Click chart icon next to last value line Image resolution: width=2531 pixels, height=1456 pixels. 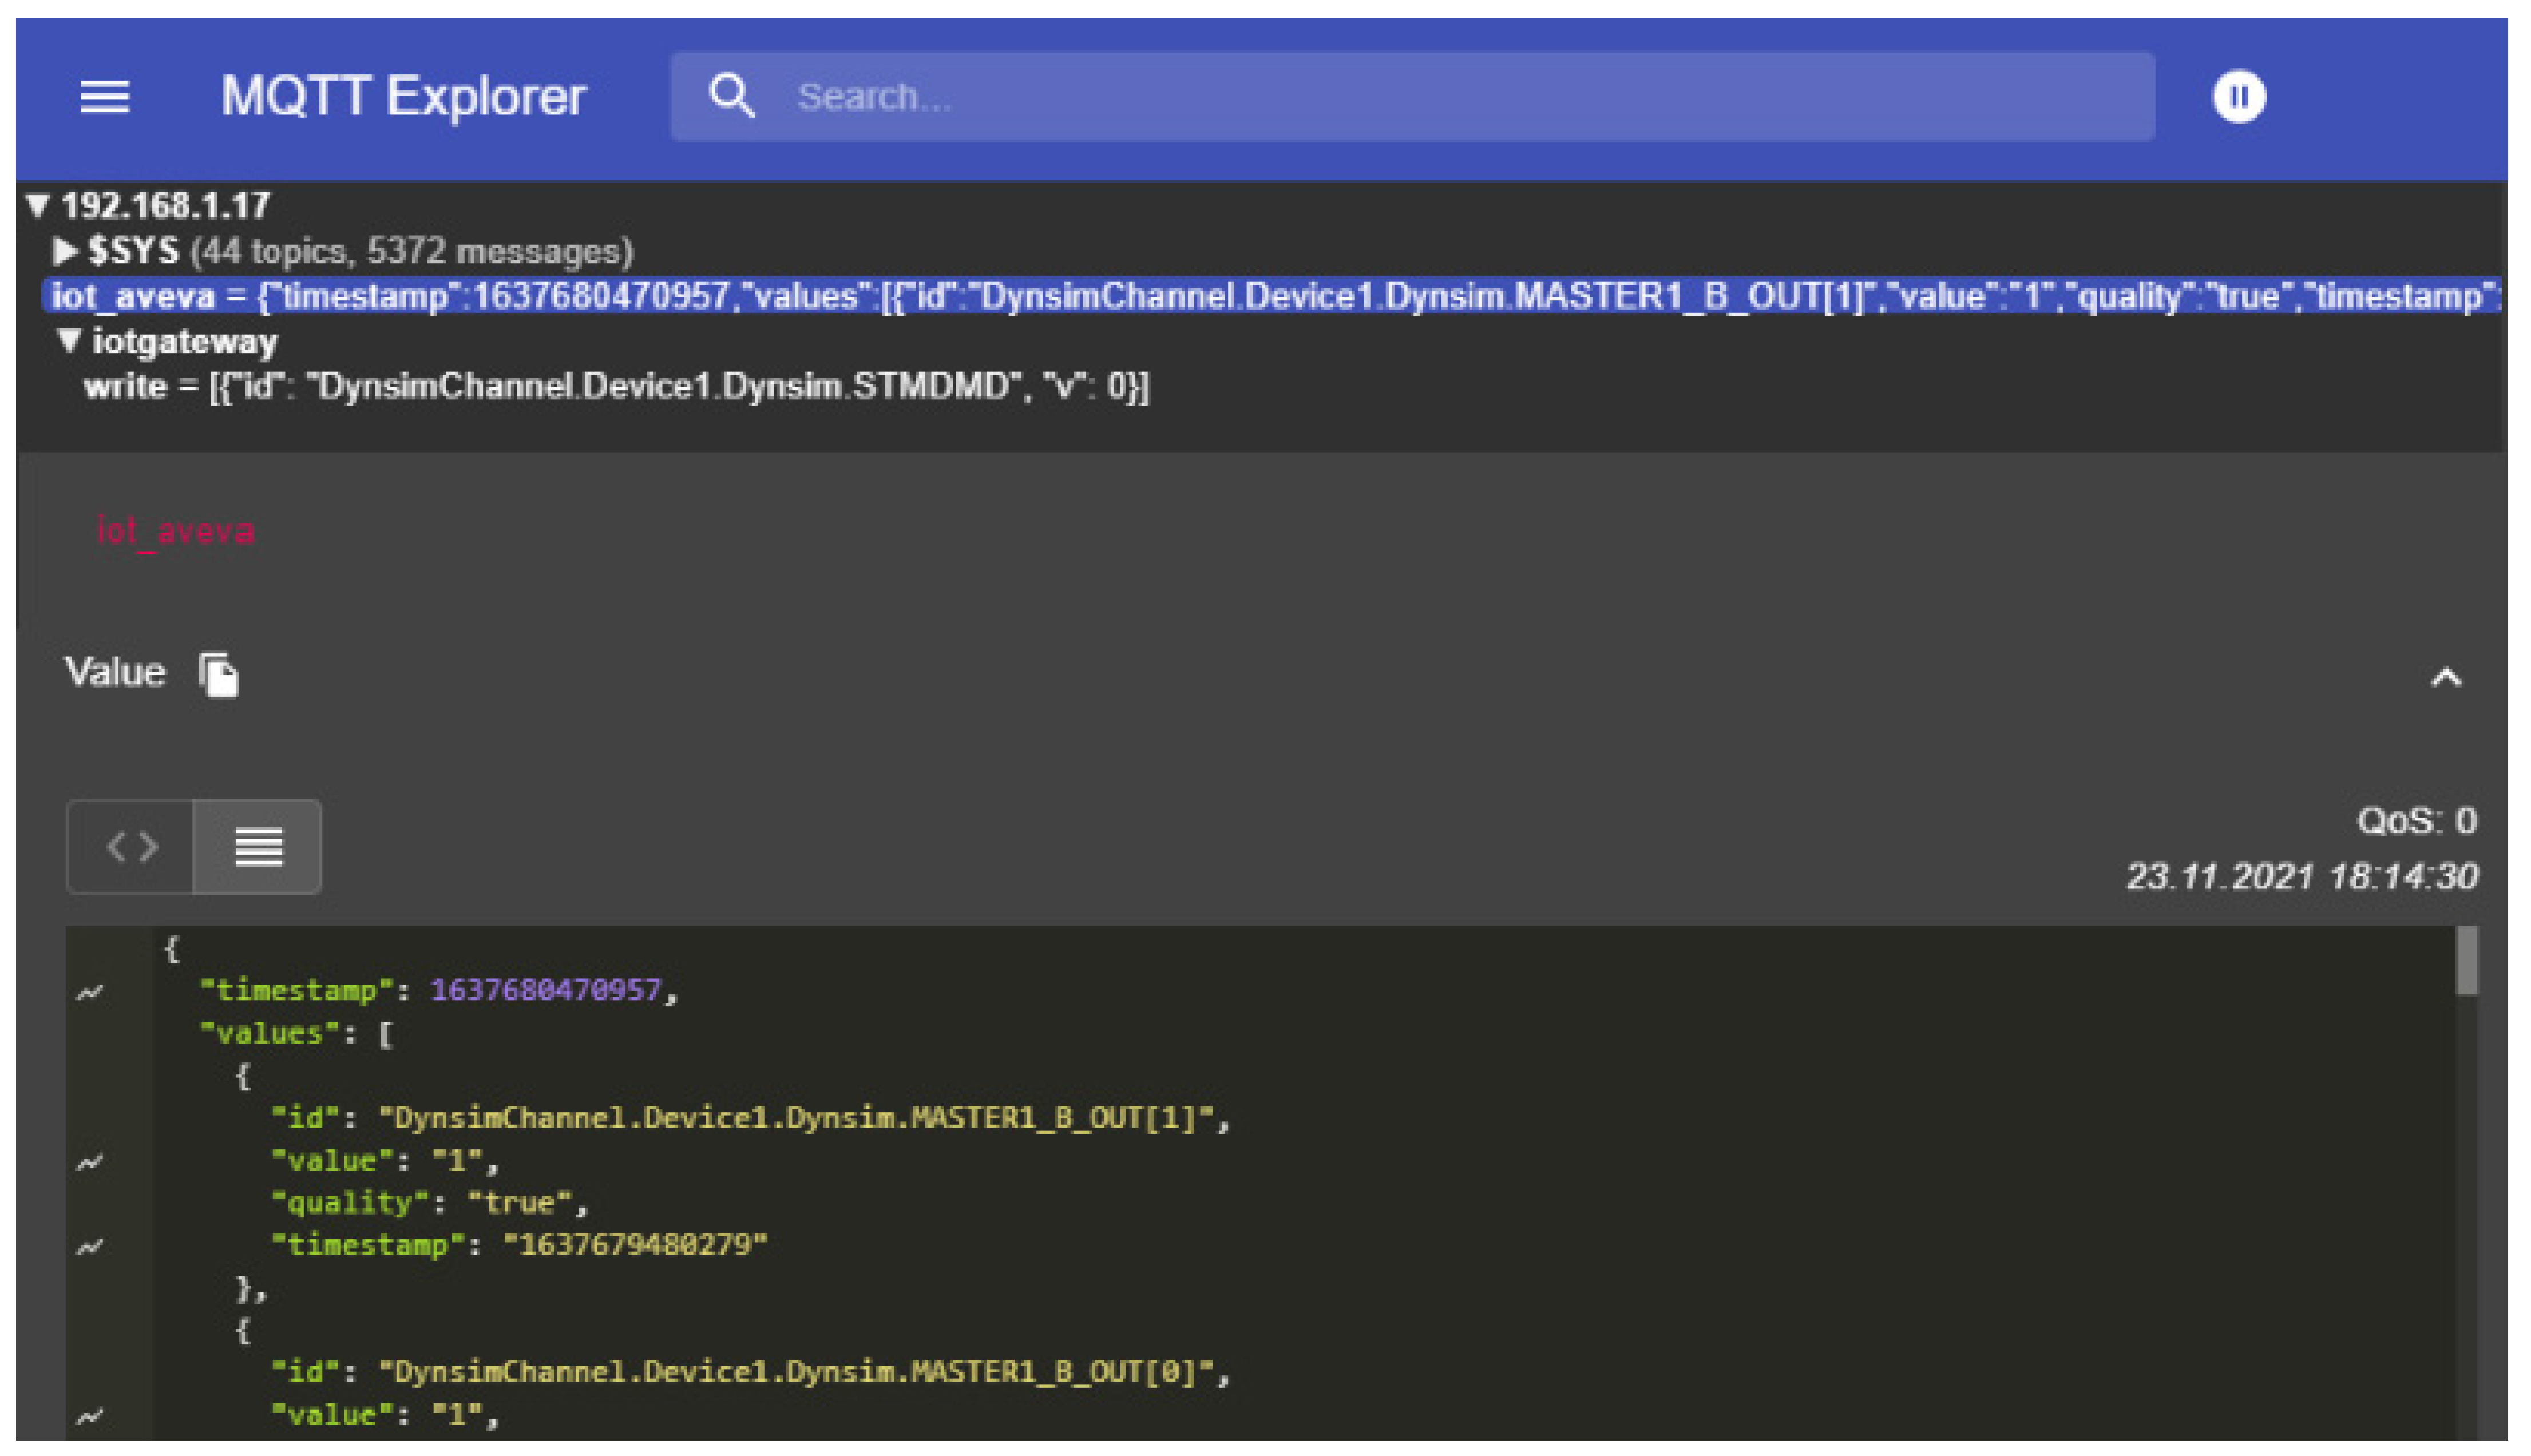(90, 1416)
